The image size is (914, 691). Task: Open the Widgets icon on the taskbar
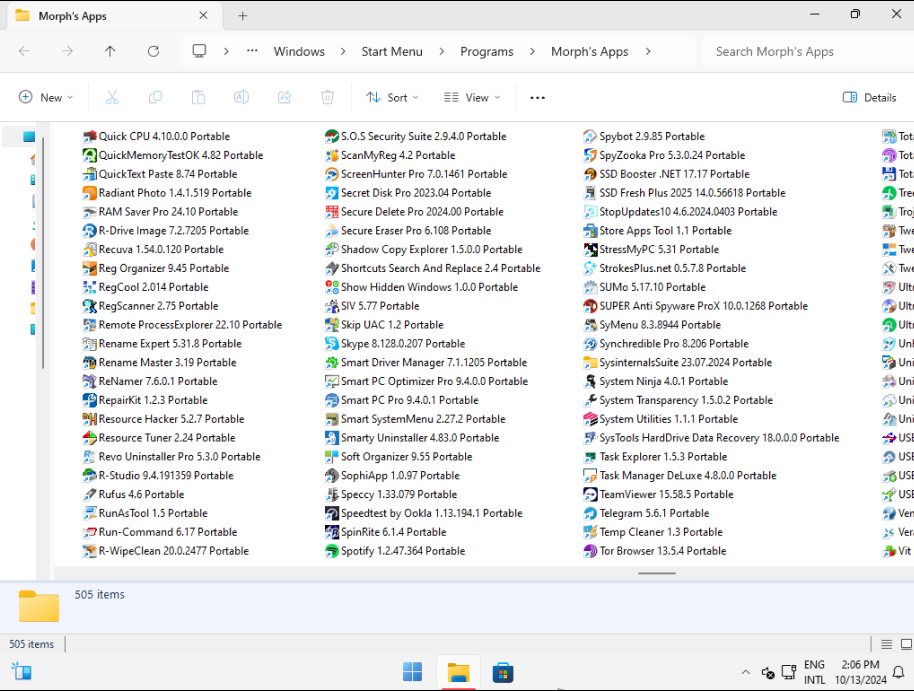pos(22,672)
